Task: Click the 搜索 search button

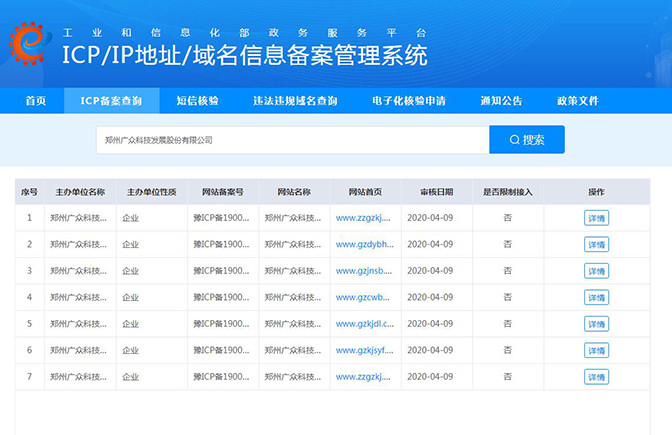Action: tap(526, 140)
